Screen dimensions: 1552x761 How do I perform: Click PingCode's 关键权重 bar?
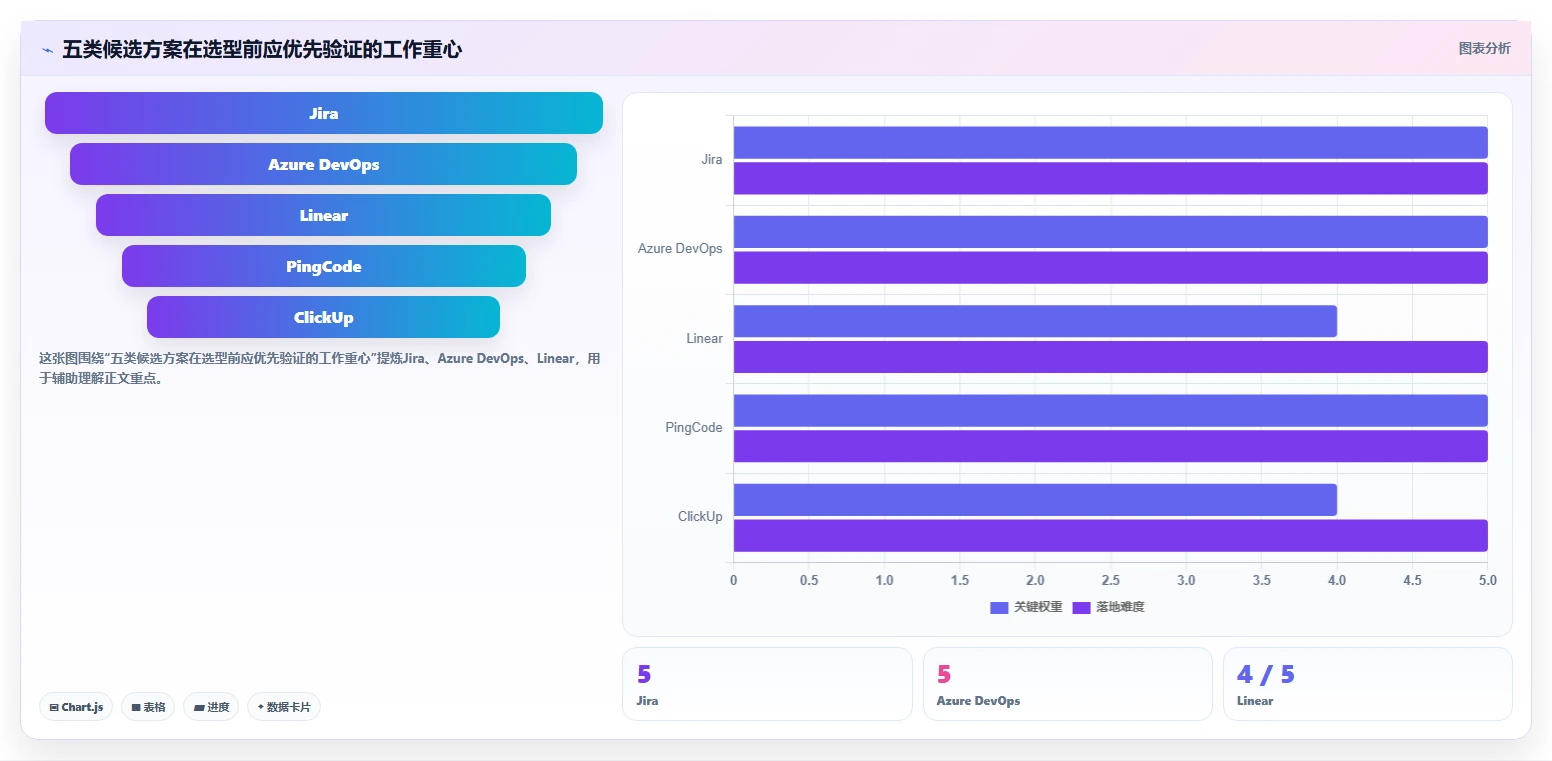tap(1110, 410)
